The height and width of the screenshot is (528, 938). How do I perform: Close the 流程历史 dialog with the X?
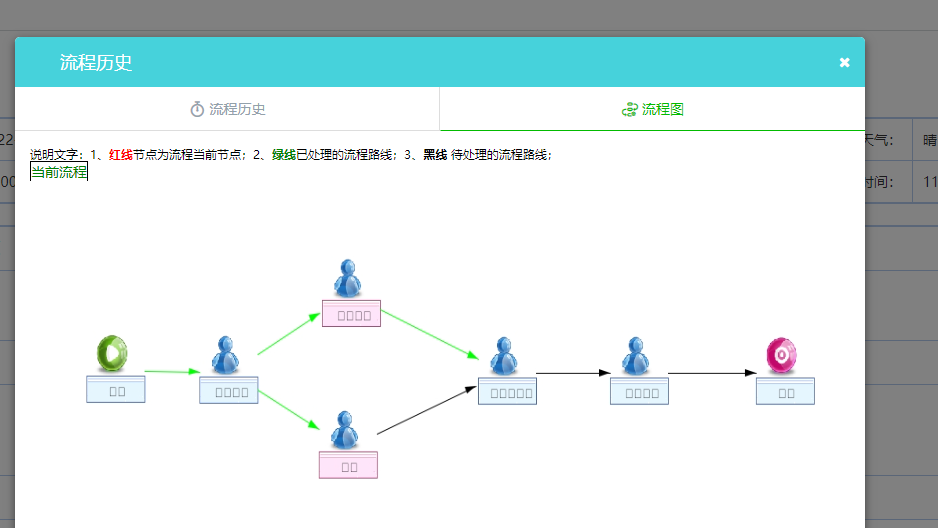[x=844, y=62]
